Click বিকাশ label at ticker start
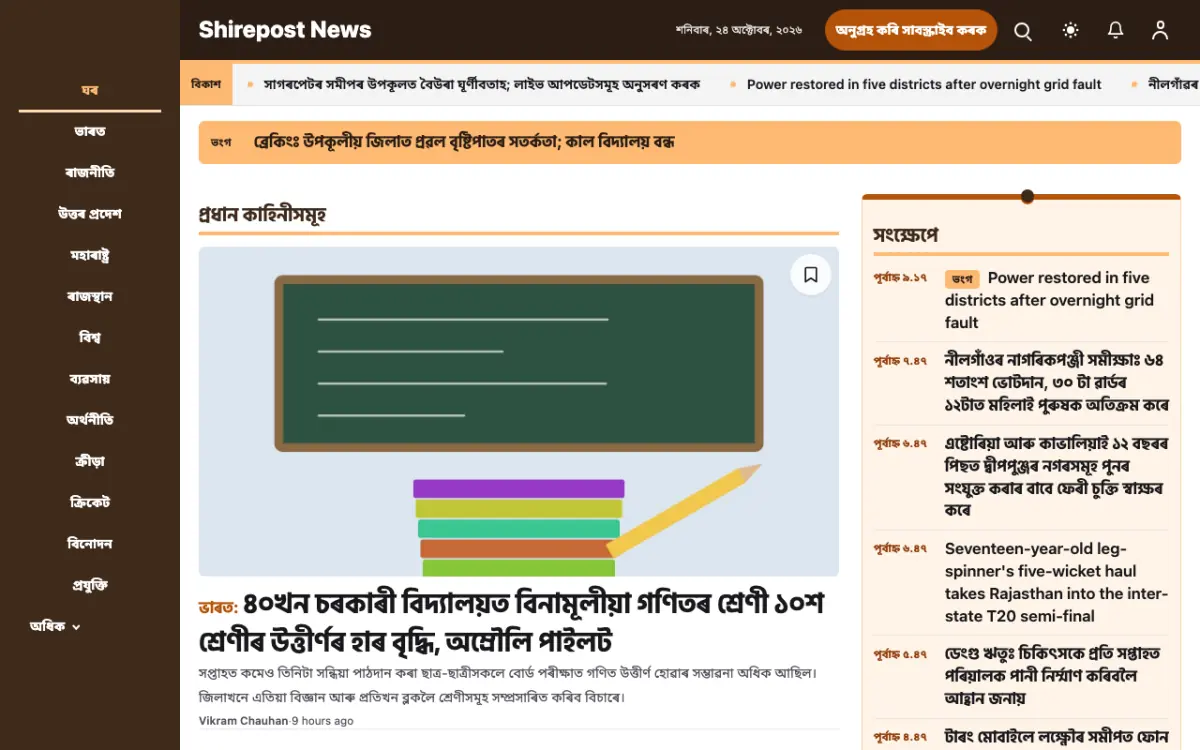The width and height of the screenshot is (1200, 750). pyautogui.click(x=206, y=84)
